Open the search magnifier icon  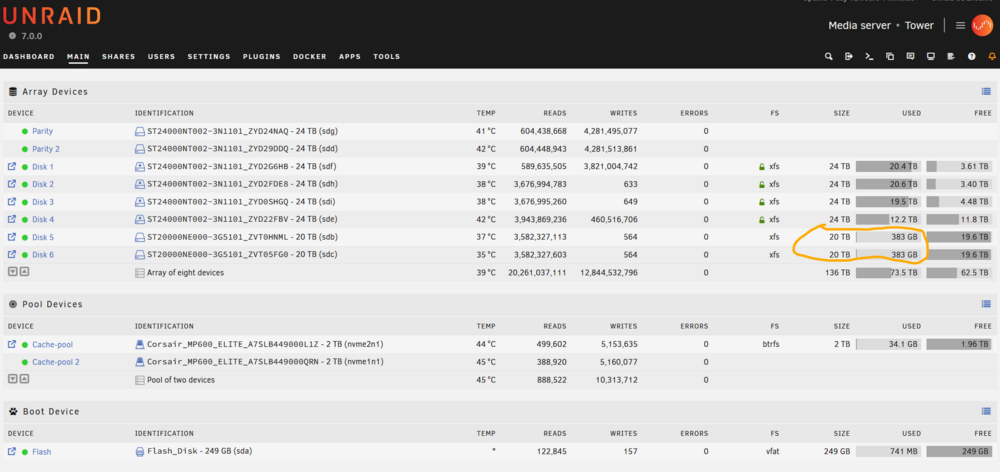pyautogui.click(x=828, y=56)
